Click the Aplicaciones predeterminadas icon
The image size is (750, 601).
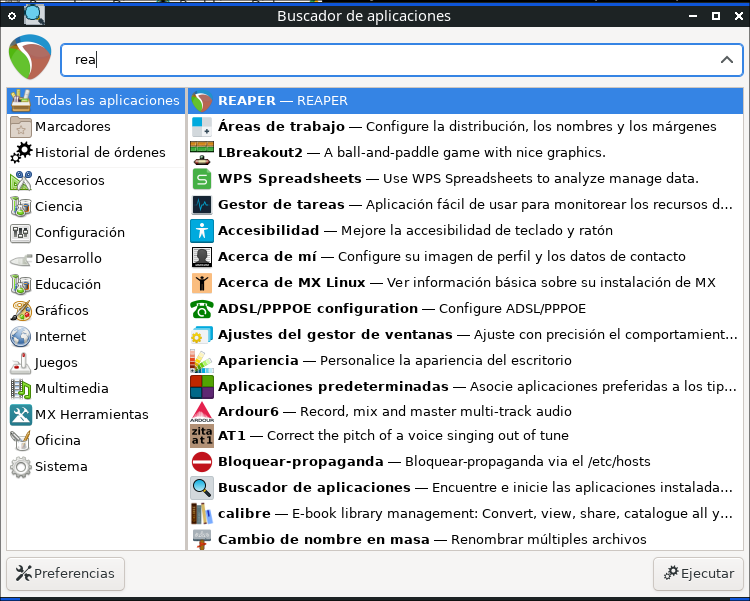201,387
